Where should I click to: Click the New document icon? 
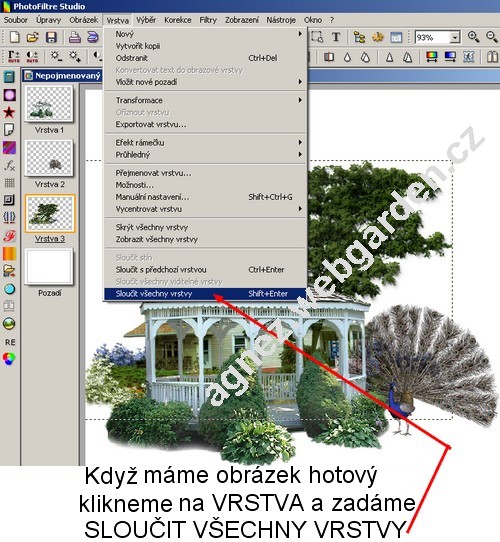pos(14,37)
